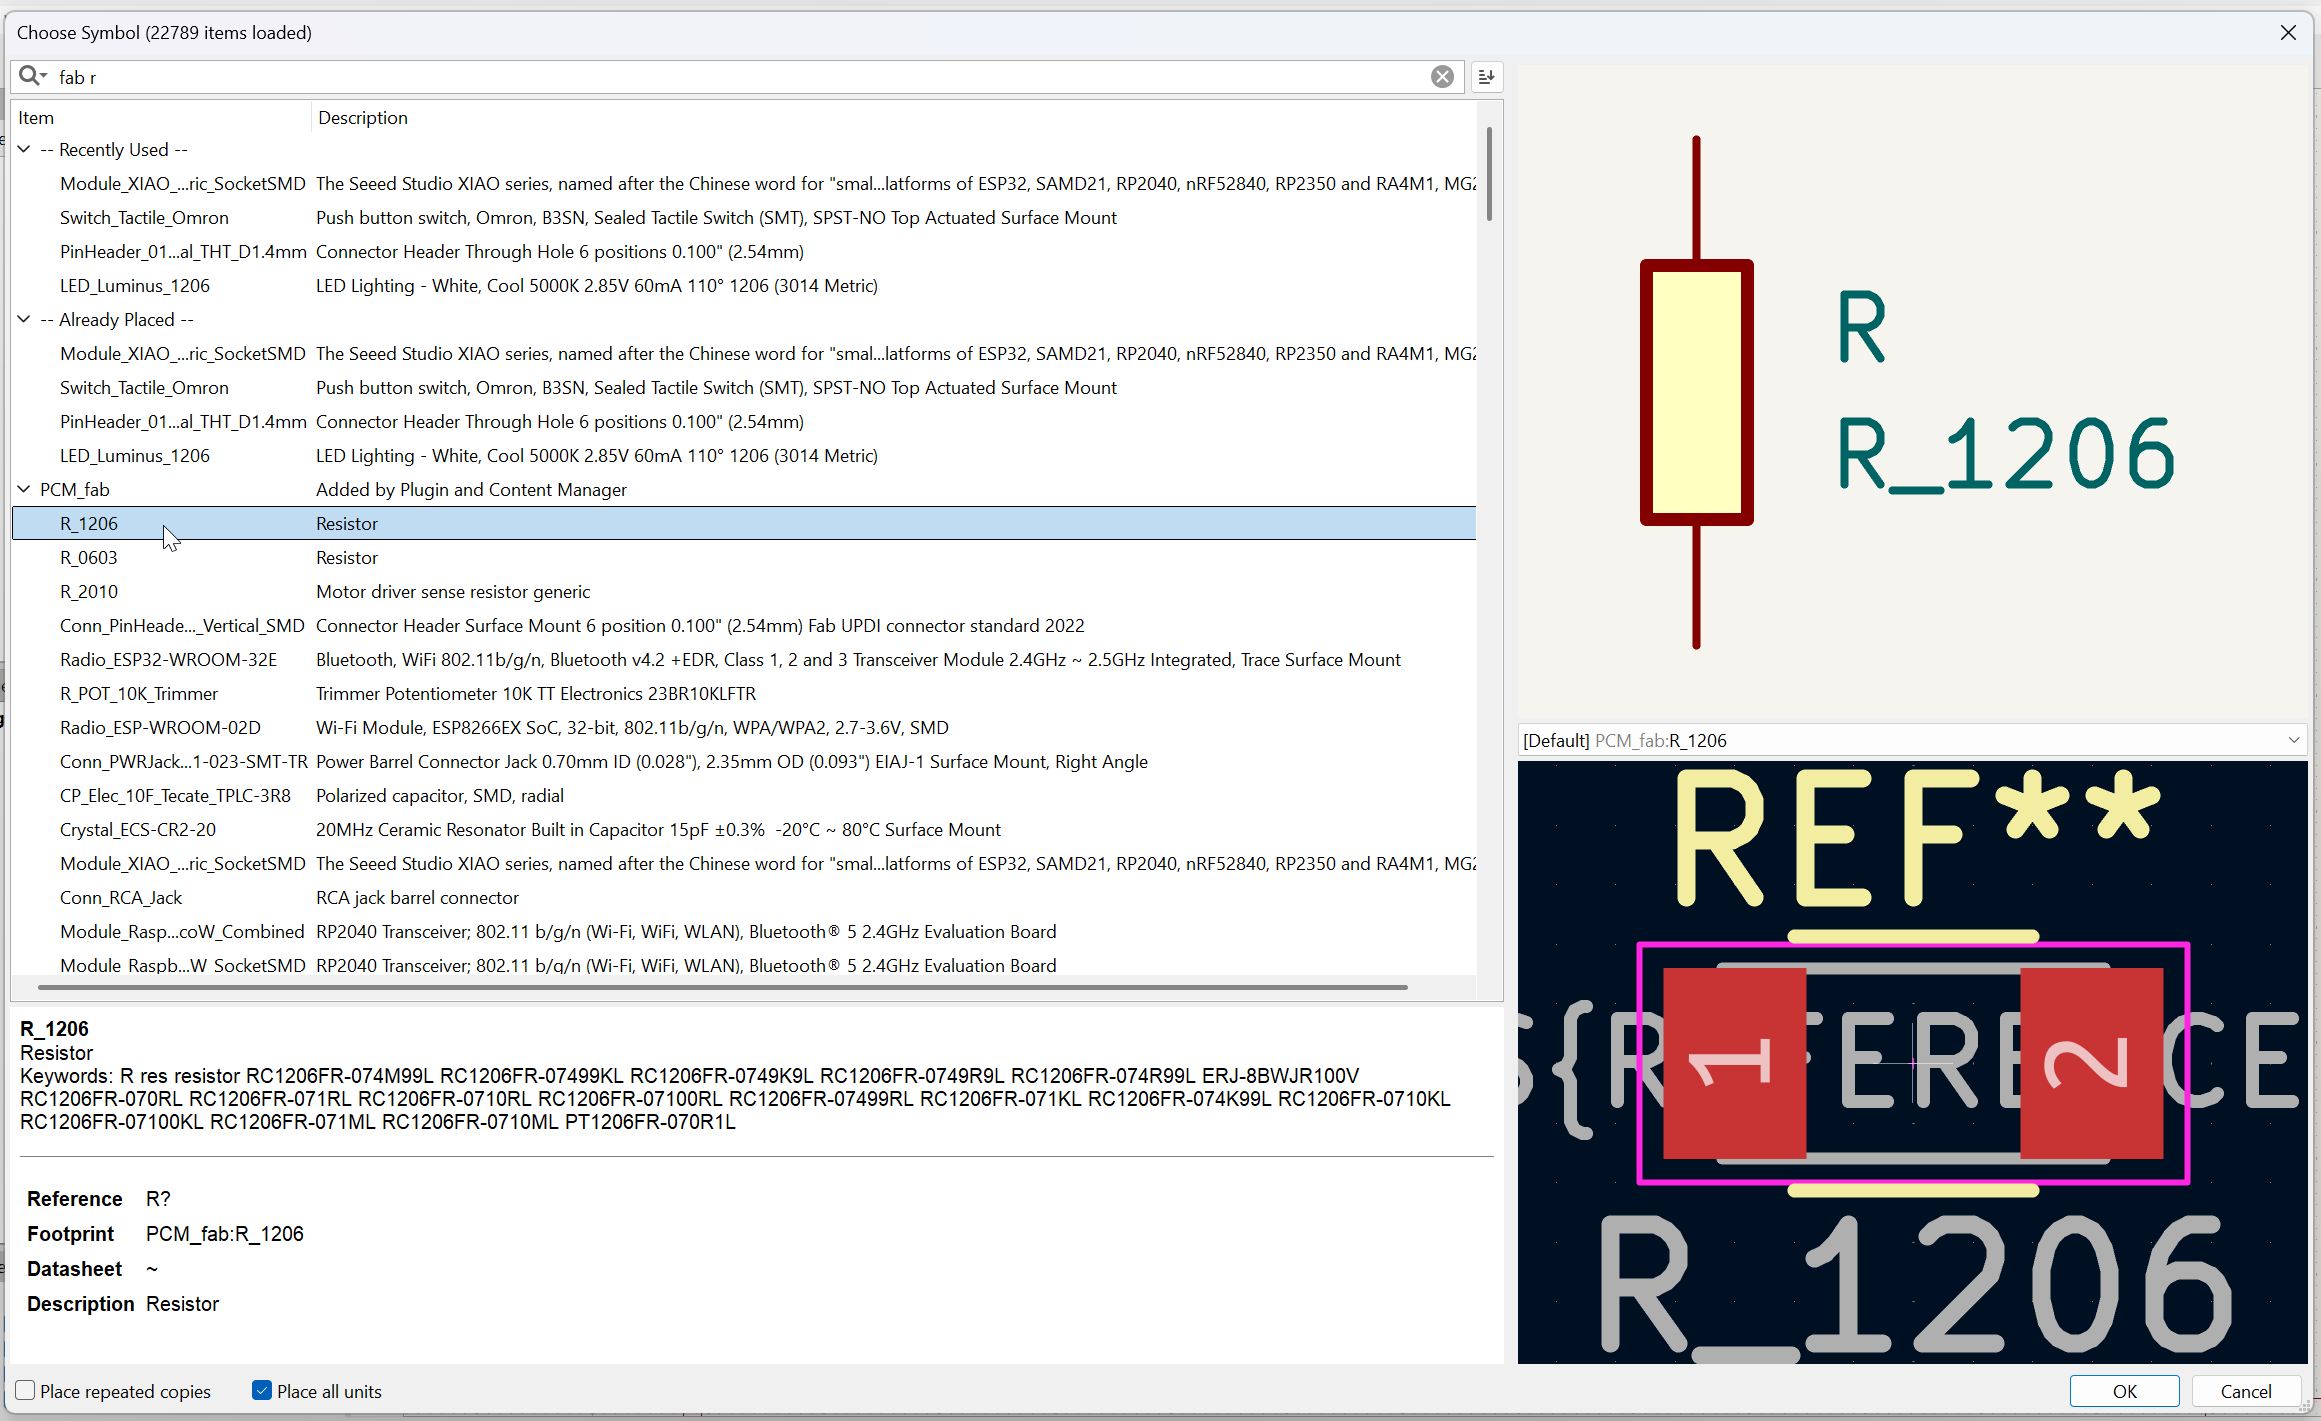Click the sort options icon

(x=1486, y=77)
